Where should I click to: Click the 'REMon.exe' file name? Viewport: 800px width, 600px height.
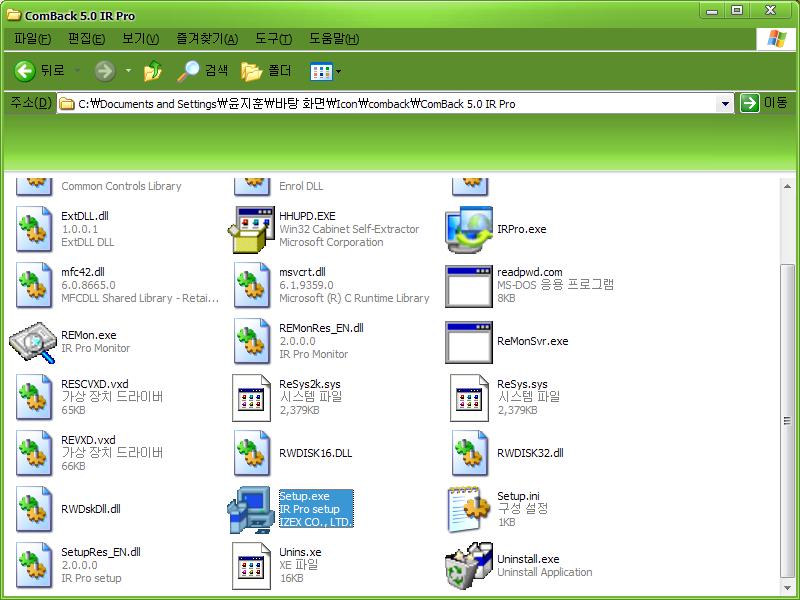88,335
